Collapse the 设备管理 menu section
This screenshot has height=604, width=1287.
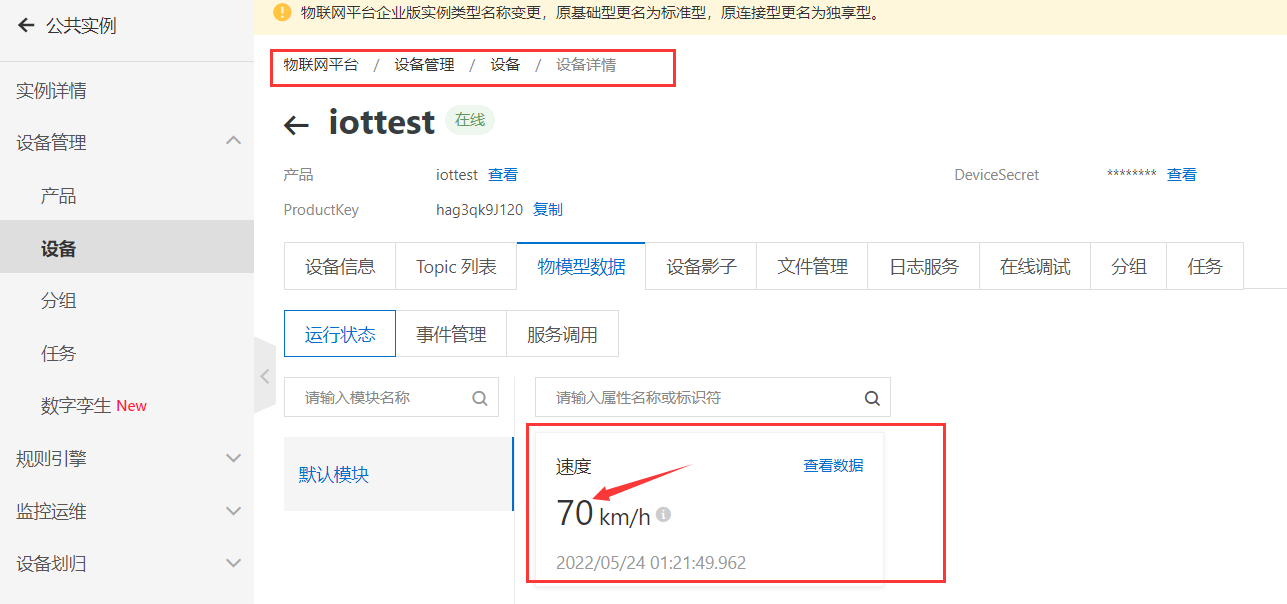click(233, 142)
